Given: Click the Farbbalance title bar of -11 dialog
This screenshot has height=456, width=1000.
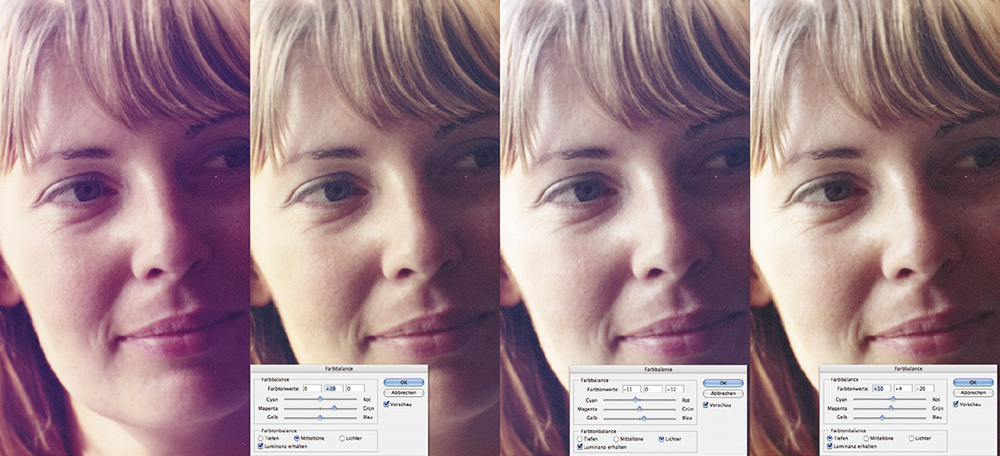Looking at the screenshot, I should 658,369.
